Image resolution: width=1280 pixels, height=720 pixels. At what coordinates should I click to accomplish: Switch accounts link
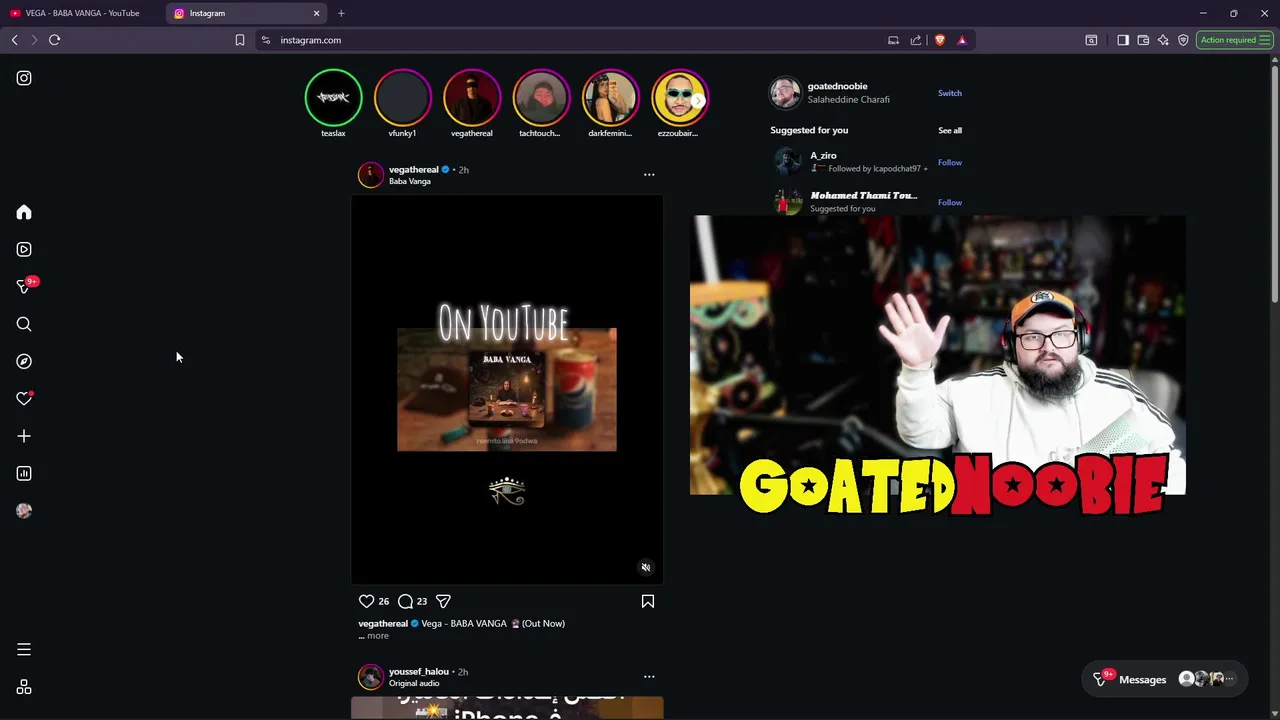[x=950, y=93]
